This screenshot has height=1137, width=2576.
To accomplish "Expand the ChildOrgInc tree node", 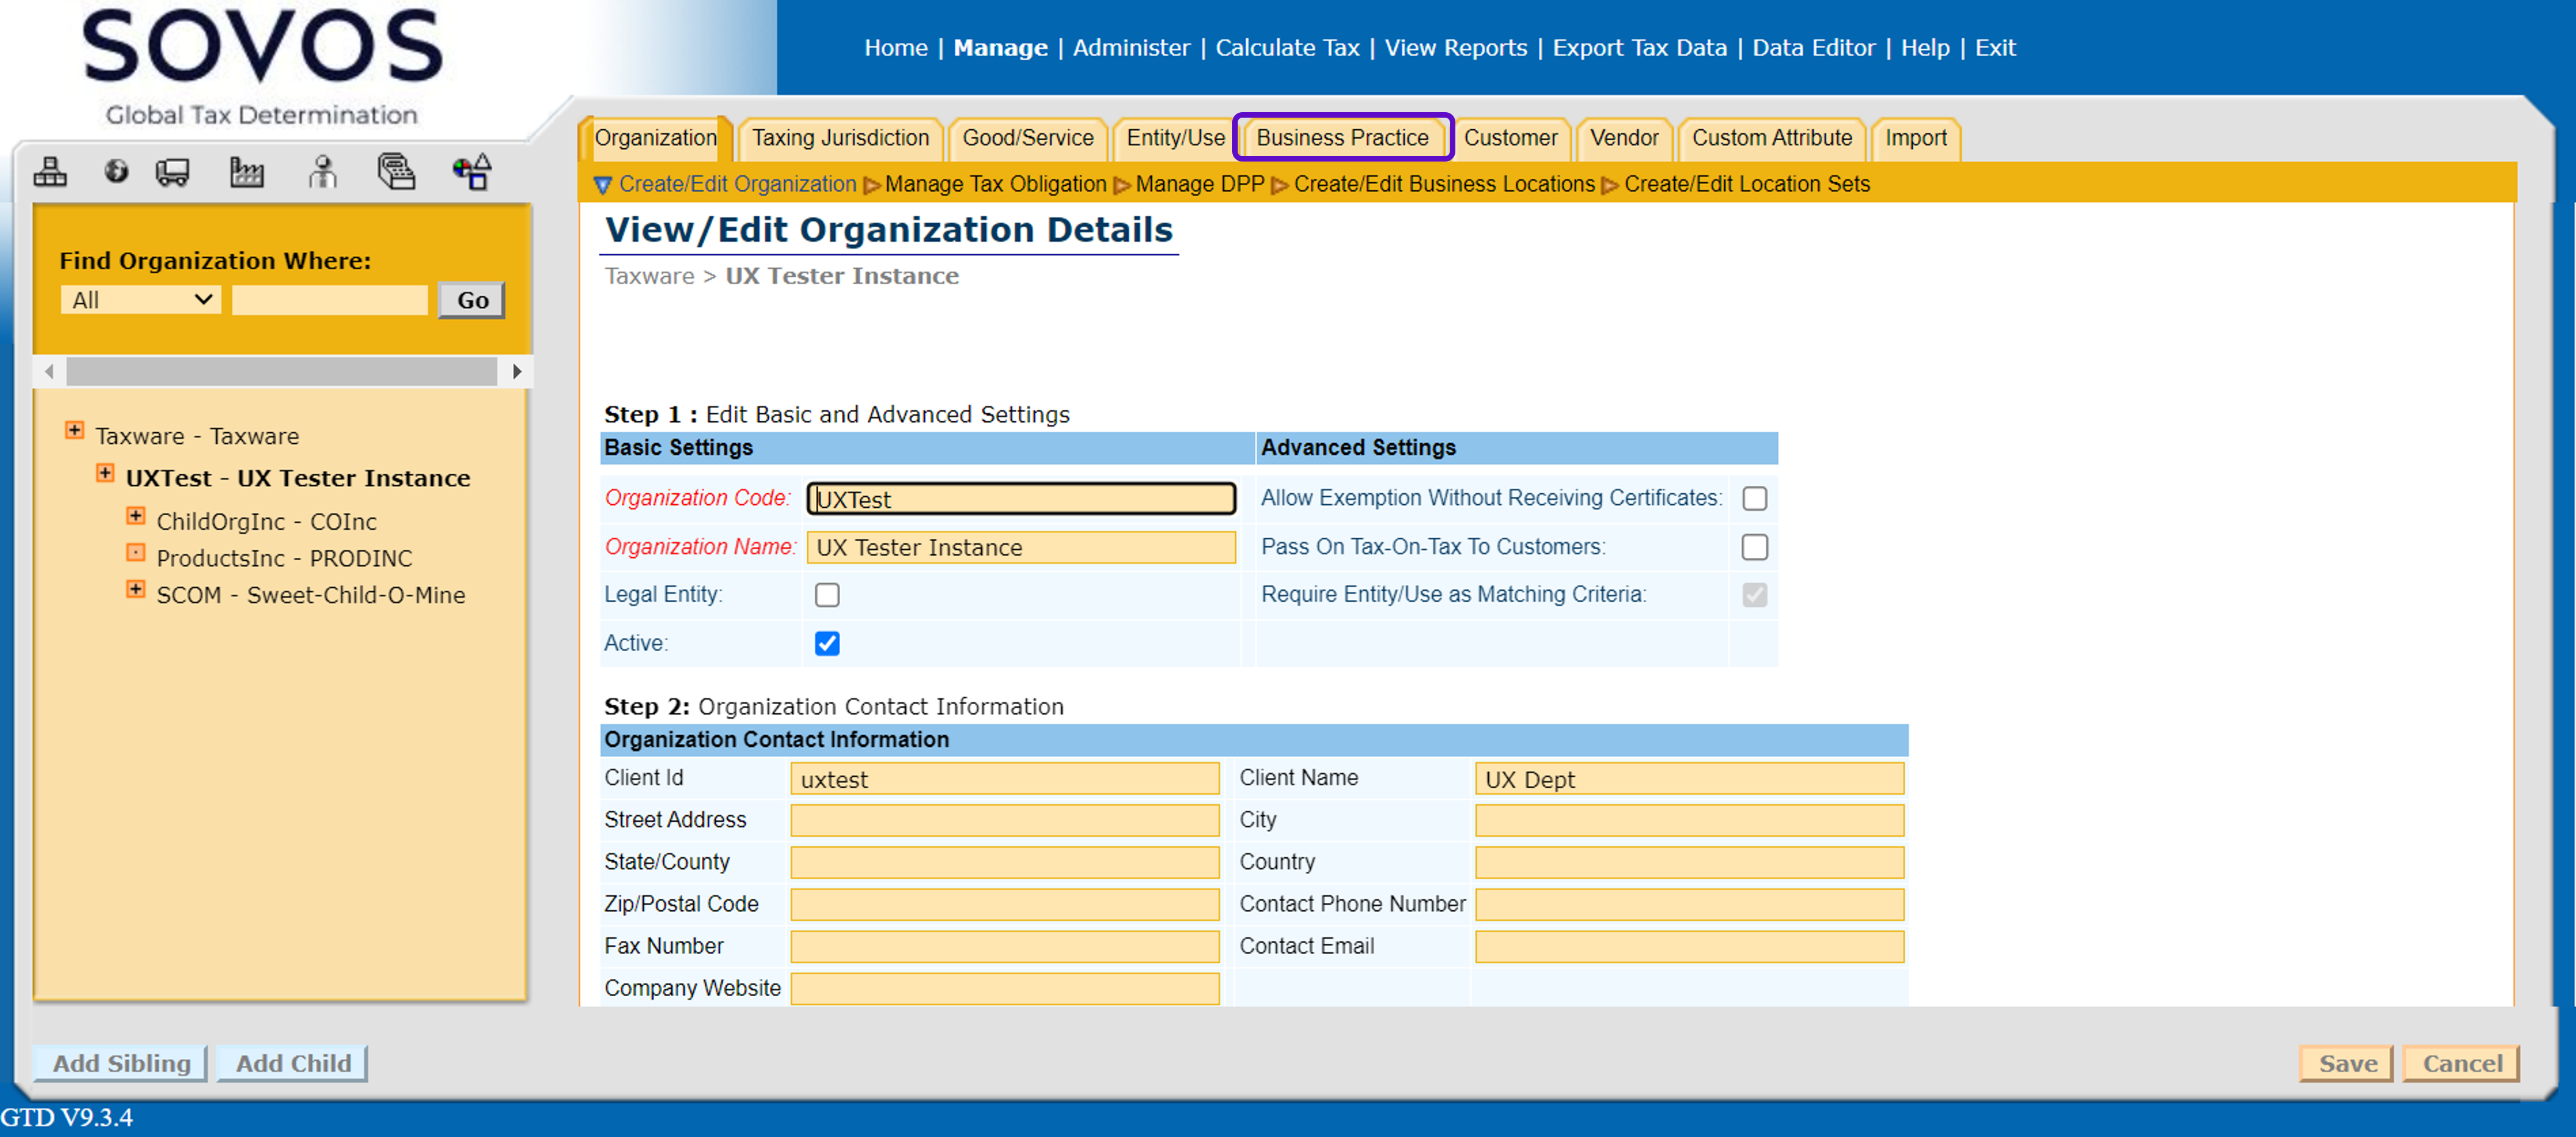I will coord(136,516).
